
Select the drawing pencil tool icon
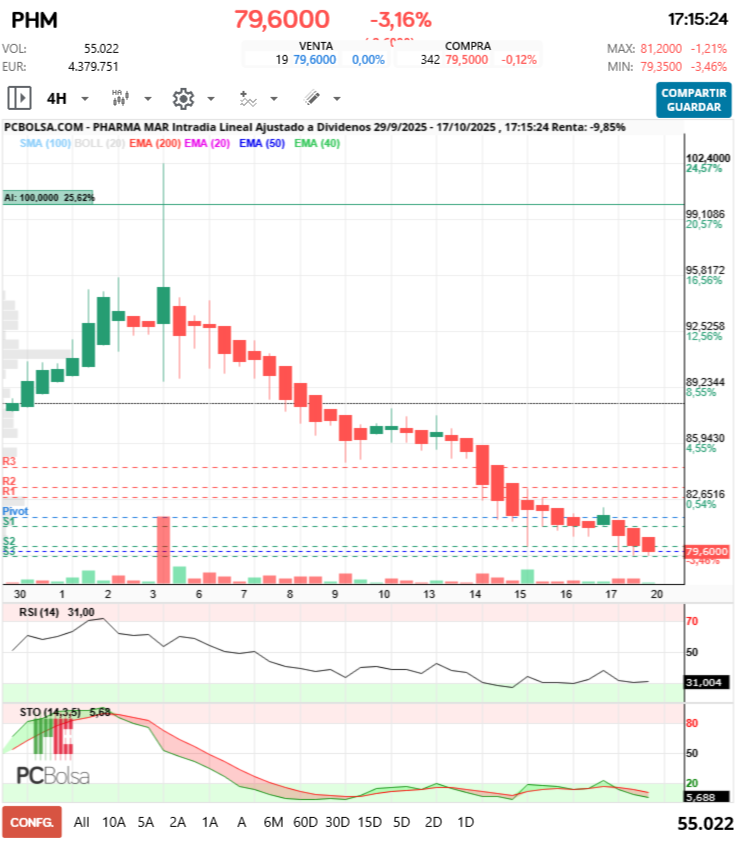coord(311,98)
